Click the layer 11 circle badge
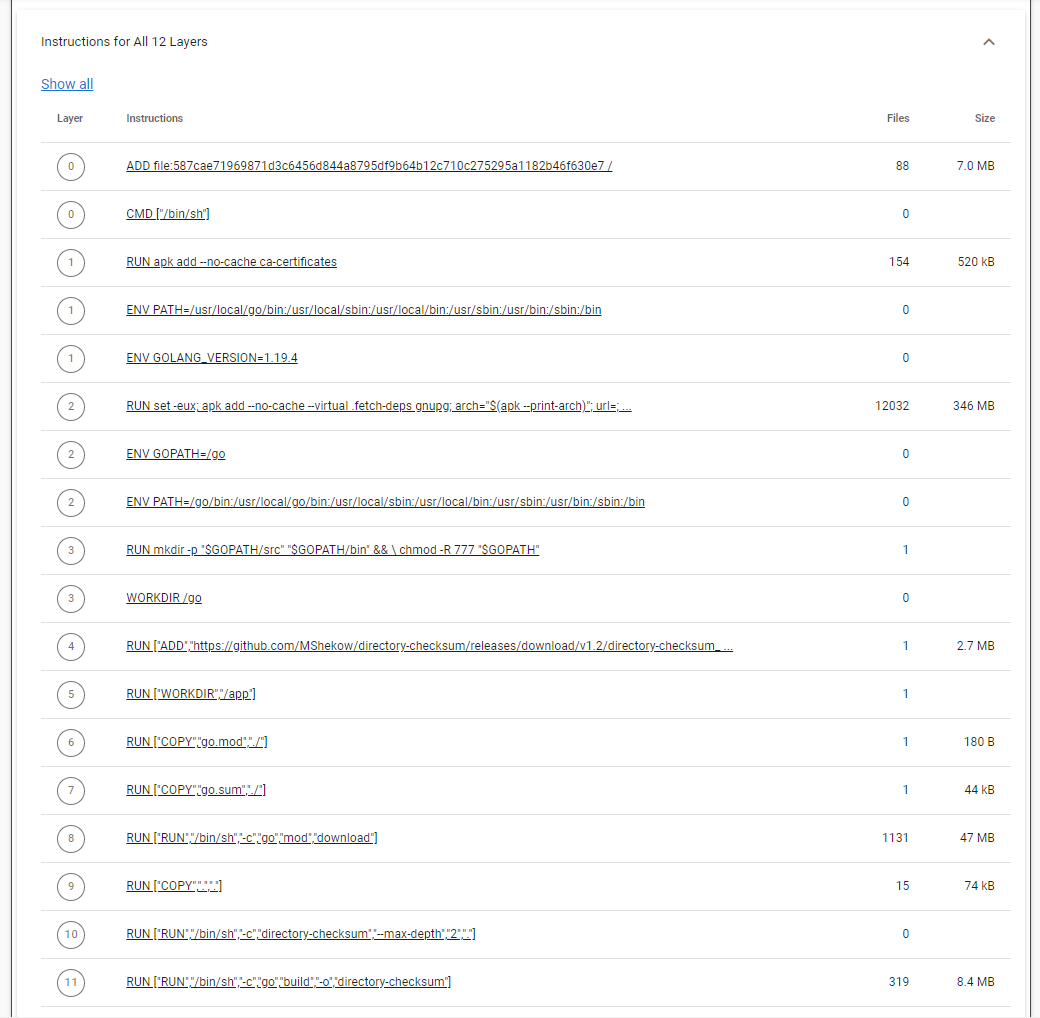Viewport: 1040px width, 1018px height. [71, 982]
